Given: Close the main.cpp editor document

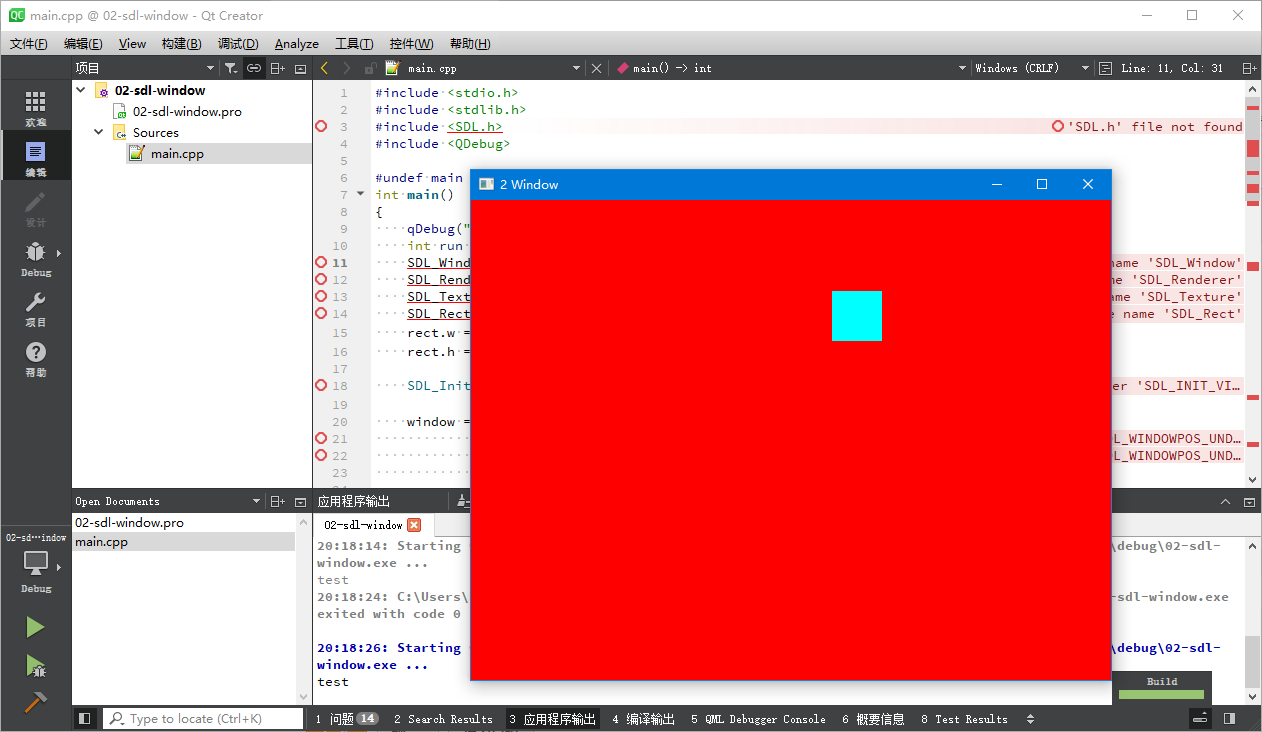Looking at the screenshot, I should coord(597,68).
